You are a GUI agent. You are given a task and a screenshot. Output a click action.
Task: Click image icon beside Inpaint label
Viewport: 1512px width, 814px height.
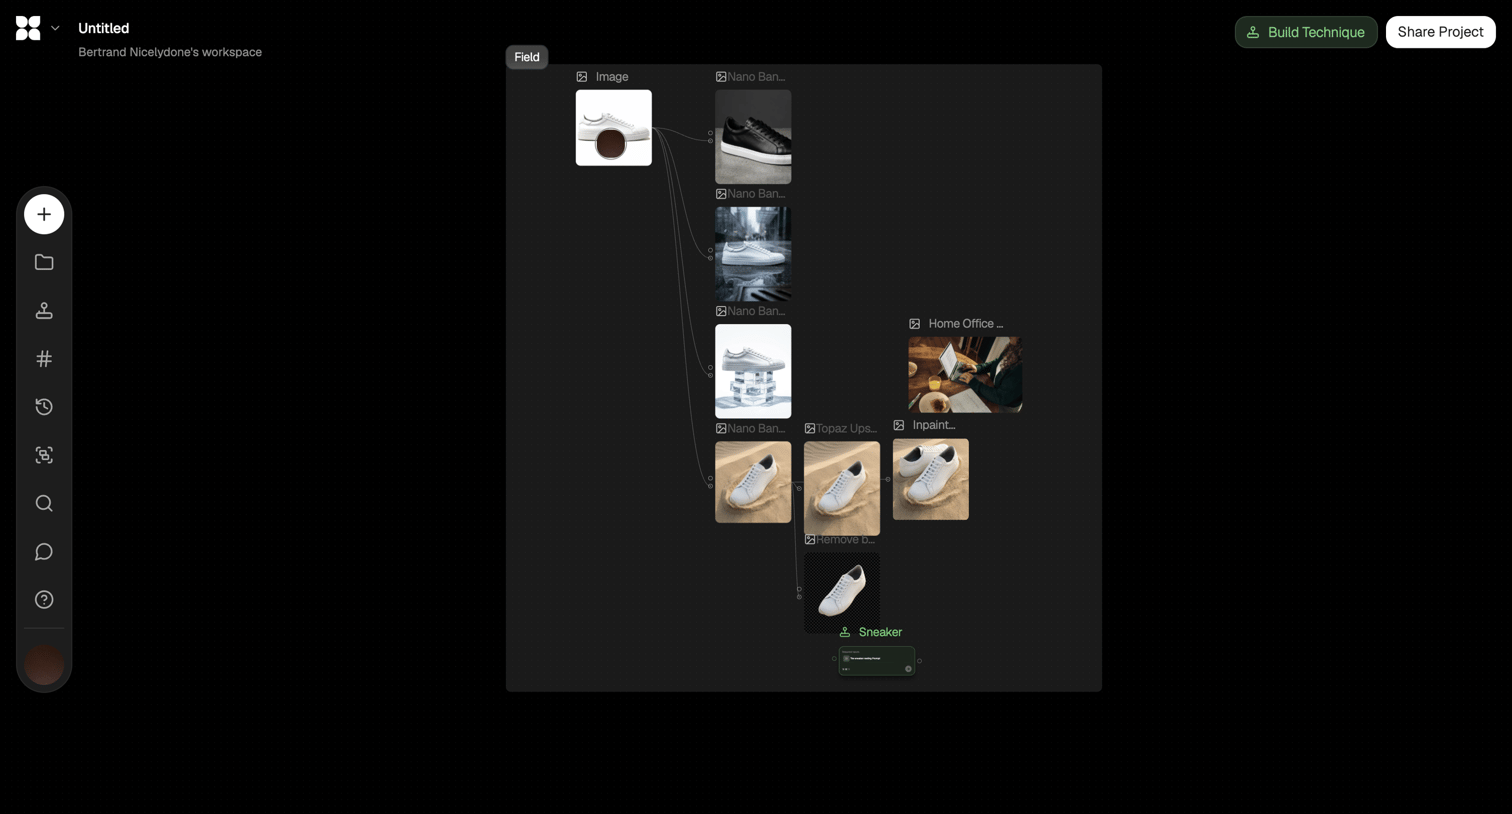pos(899,425)
